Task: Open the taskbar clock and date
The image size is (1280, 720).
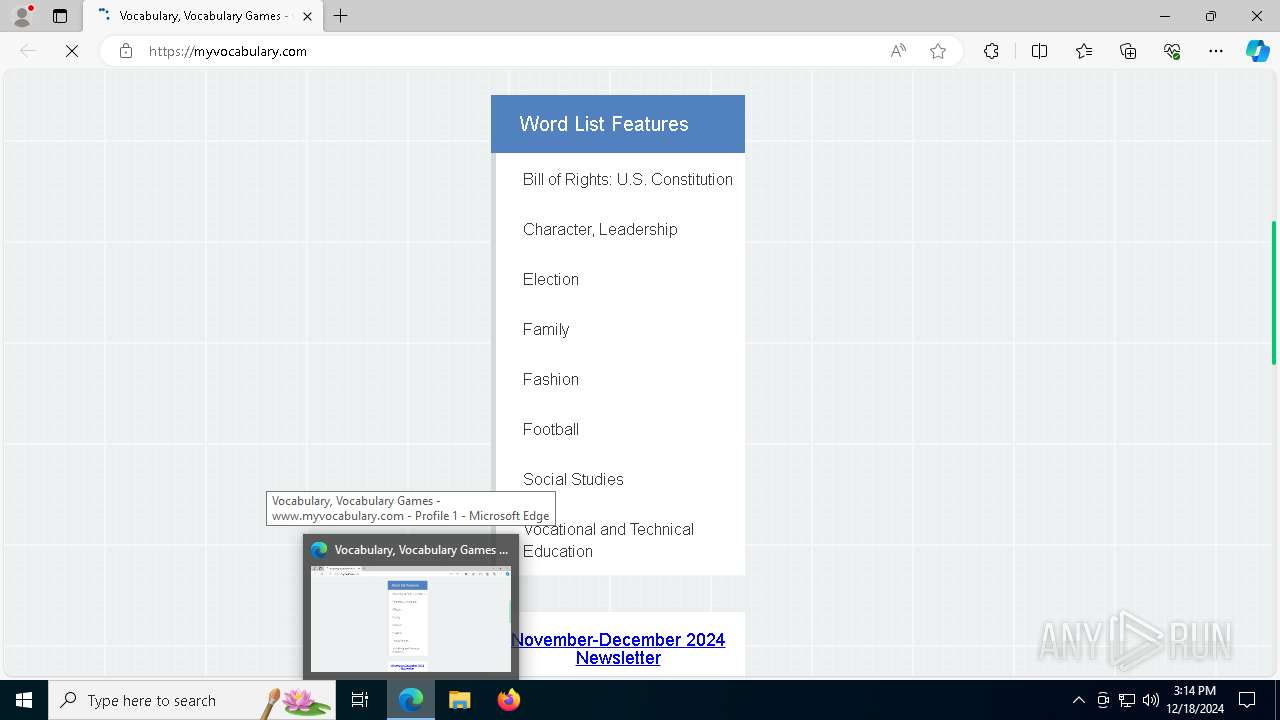Action: [x=1195, y=700]
